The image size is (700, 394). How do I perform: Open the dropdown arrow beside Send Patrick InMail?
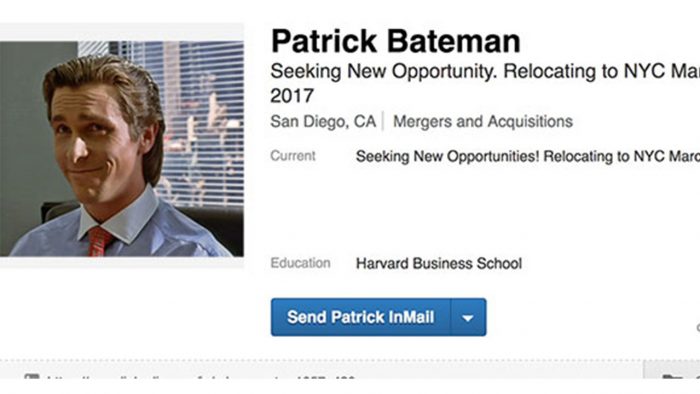[x=468, y=317]
